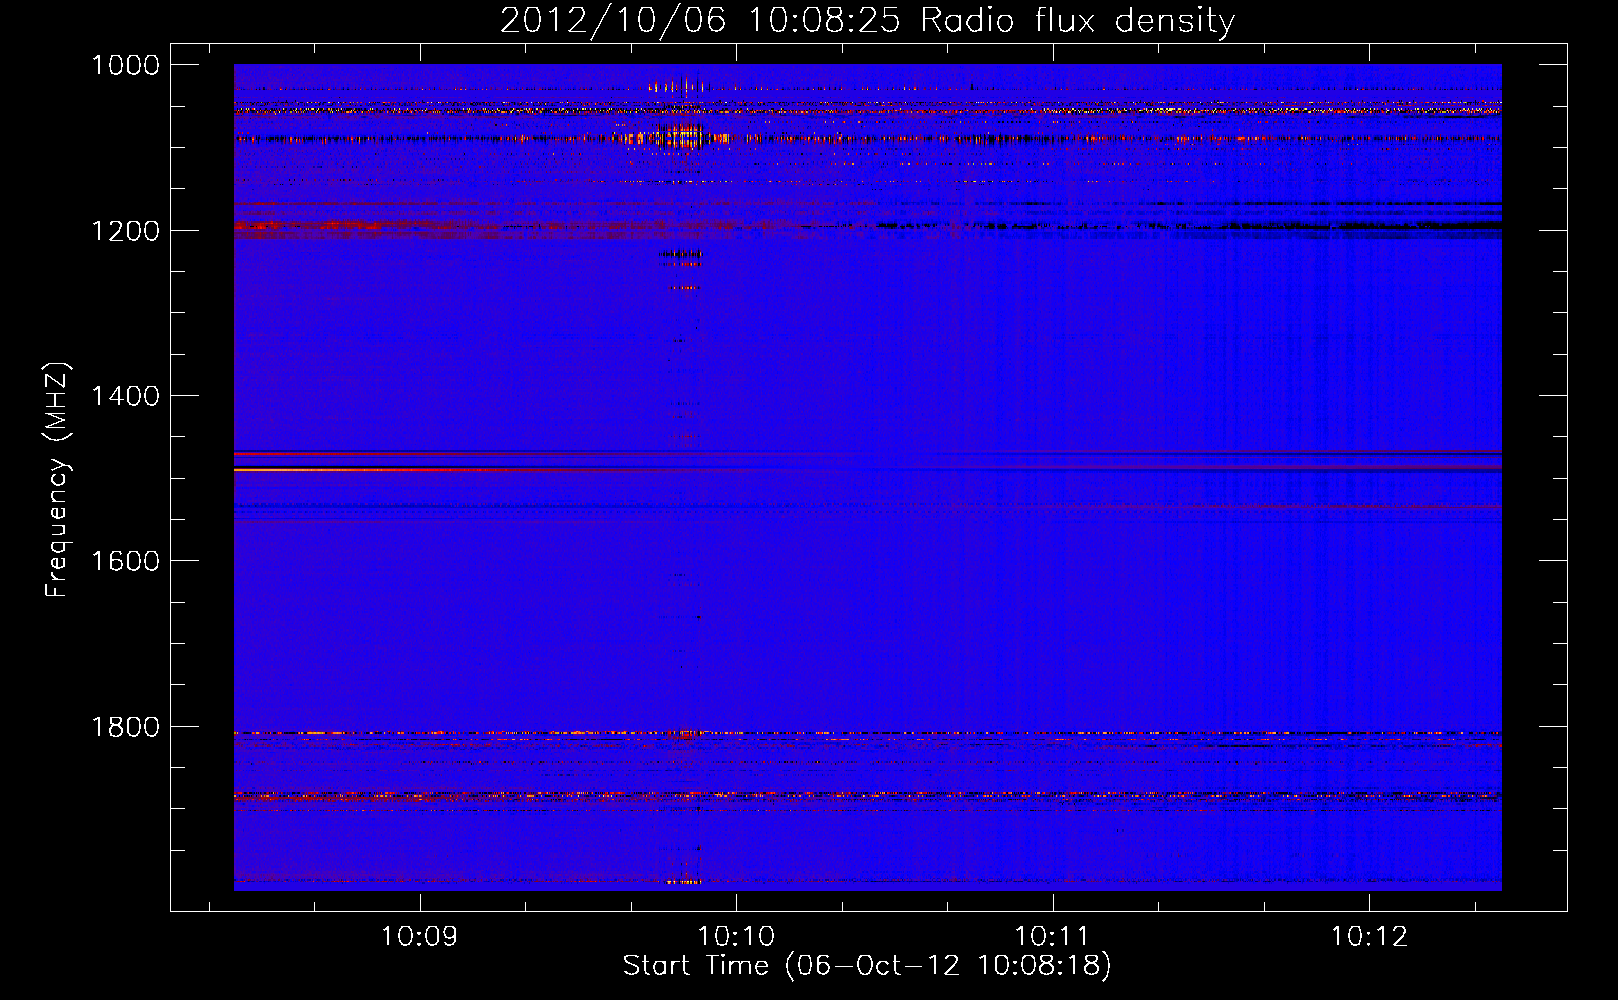This screenshot has height=1000, width=1618.
Task: Click the 10:11 time tick label
Action: pyautogui.click(x=1051, y=937)
